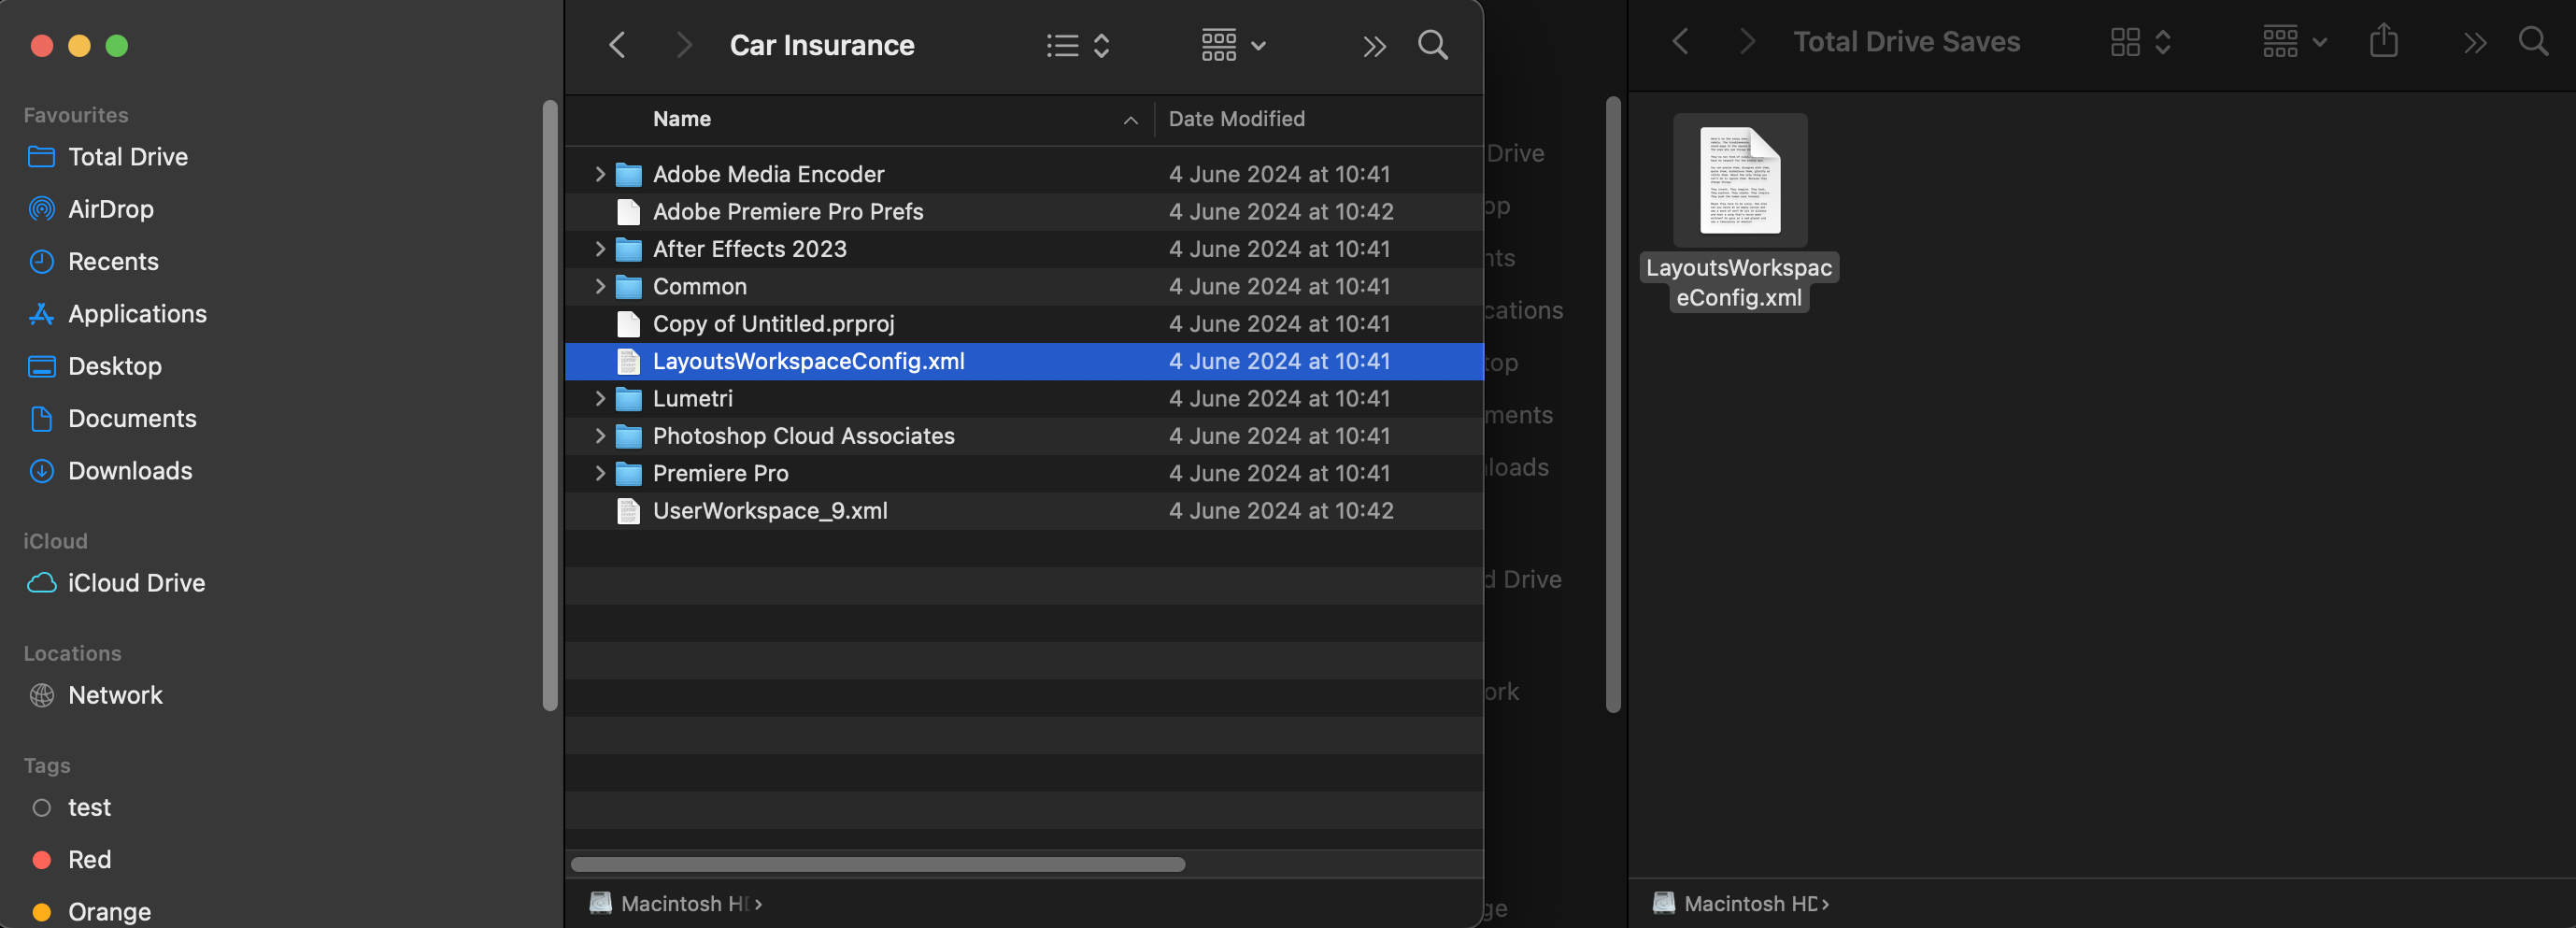Go forward in Total Drive Saves window
This screenshot has height=928, width=2576.
click(1747, 42)
